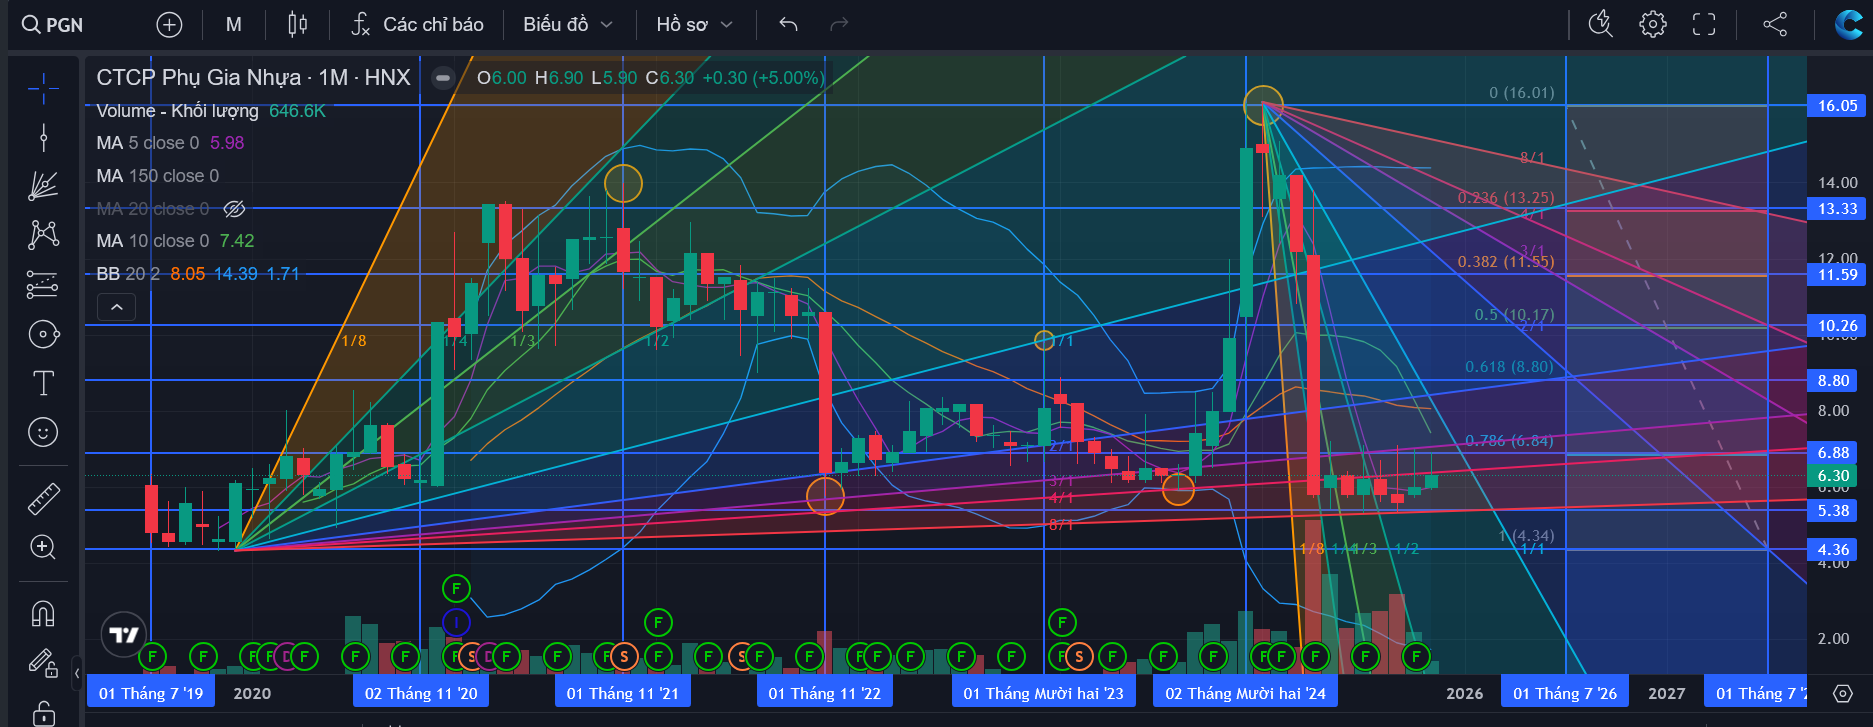Show hidden MA 20 indicator
Image resolution: width=1873 pixels, height=727 pixels.
234,208
